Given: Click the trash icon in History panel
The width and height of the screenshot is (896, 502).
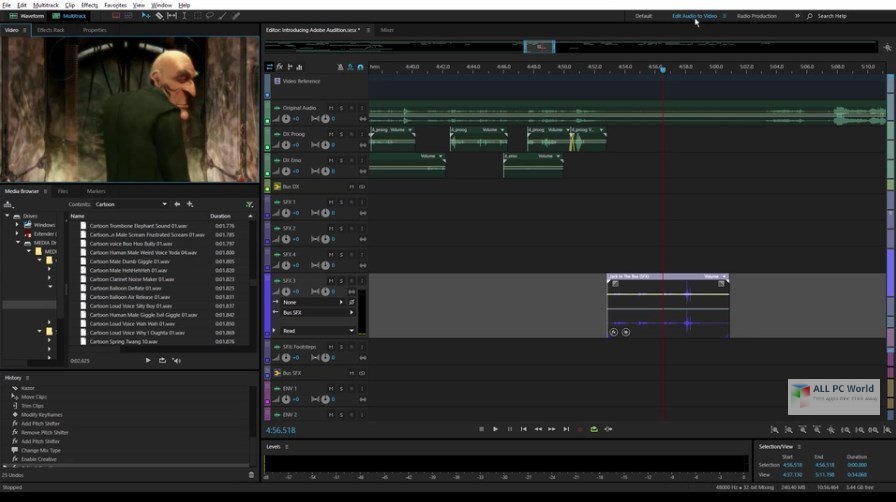Looking at the screenshot, I should 251,475.
